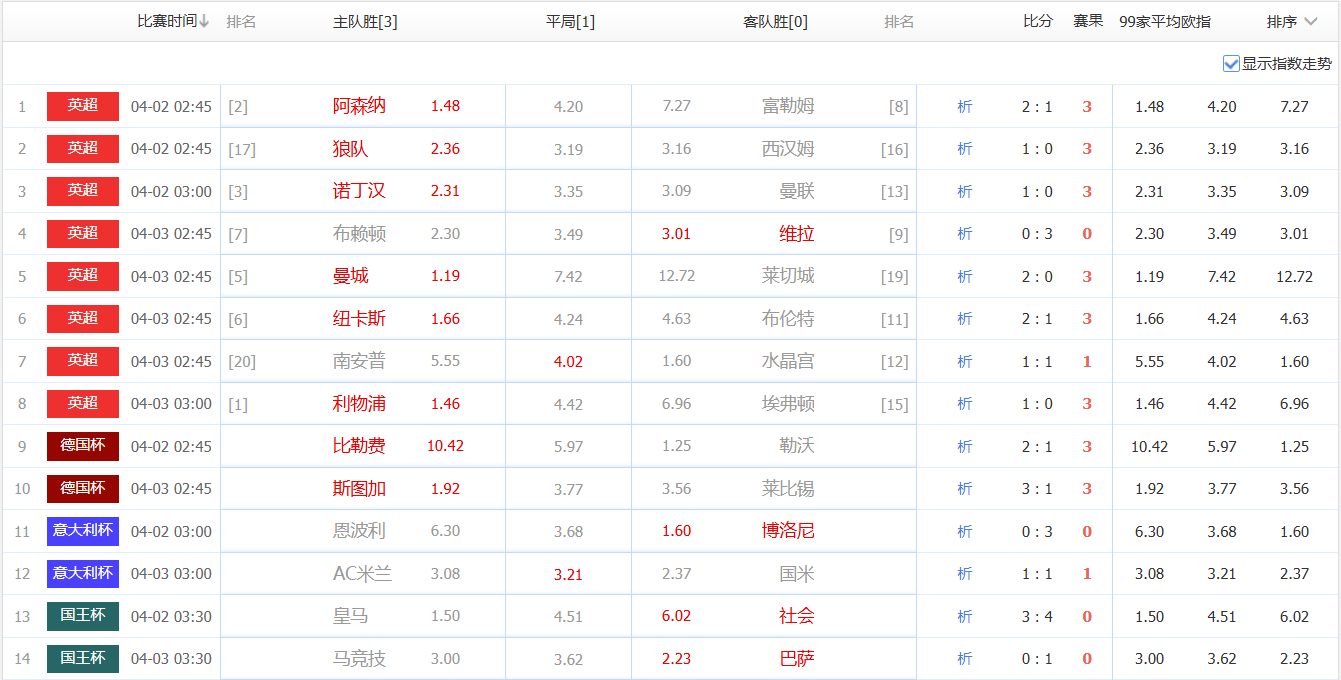The width and height of the screenshot is (1341, 680).
Task: Select the 主队胜[3] column header
Action: point(365,22)
